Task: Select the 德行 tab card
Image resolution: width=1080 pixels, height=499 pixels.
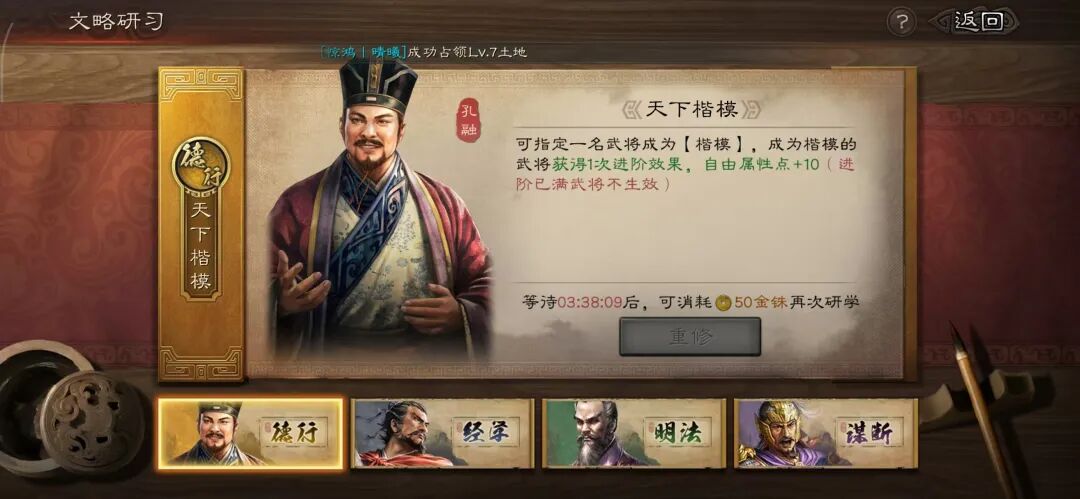Action: (x=251, y=434)
